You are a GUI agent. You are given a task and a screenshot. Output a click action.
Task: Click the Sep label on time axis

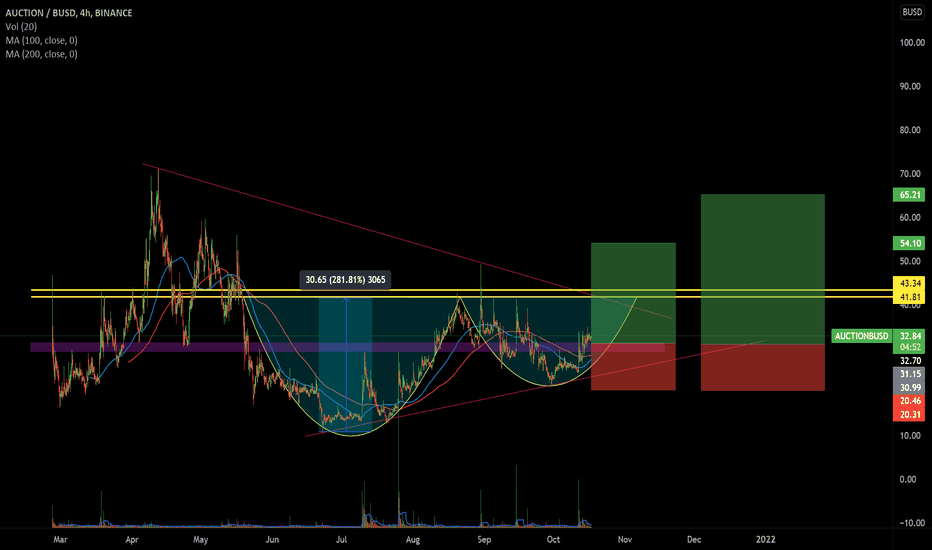tap(484, 540)
